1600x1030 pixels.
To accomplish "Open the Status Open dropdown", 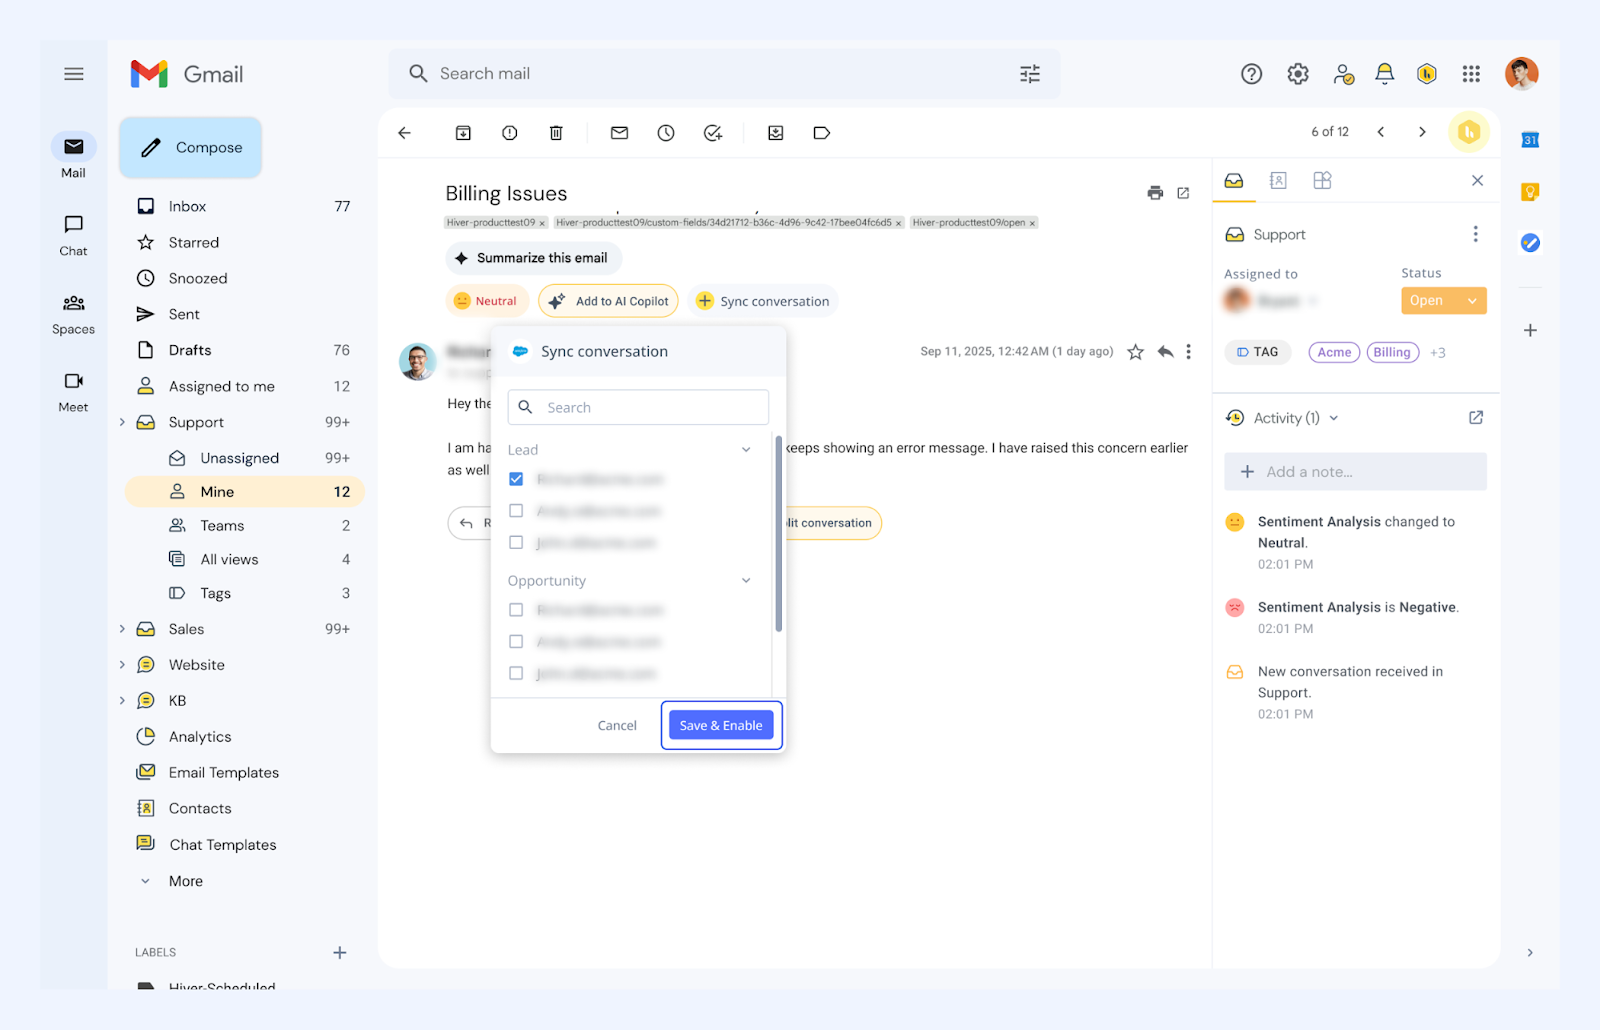I will (x=1444, y=301).
